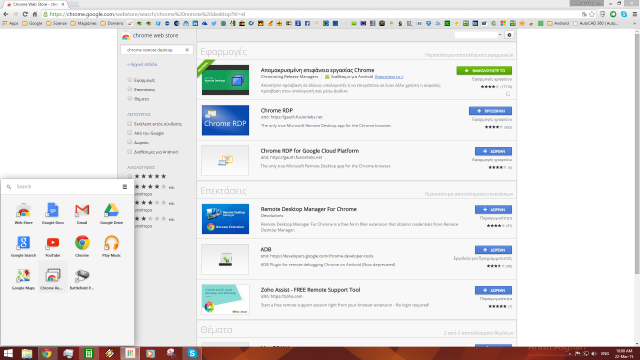Open the LinkedIn bookmark icon
The image size is (640, 360).
coord(195,23)
